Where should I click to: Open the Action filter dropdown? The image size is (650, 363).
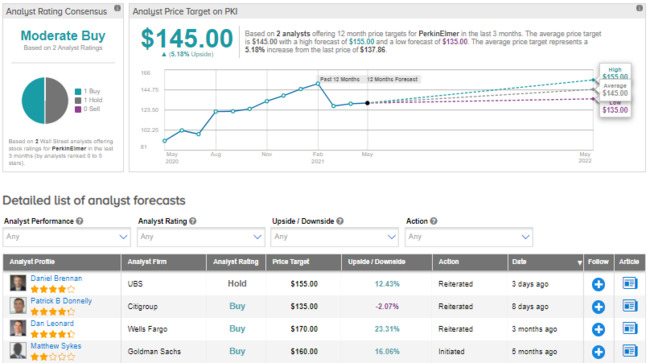tap(469, 237)
